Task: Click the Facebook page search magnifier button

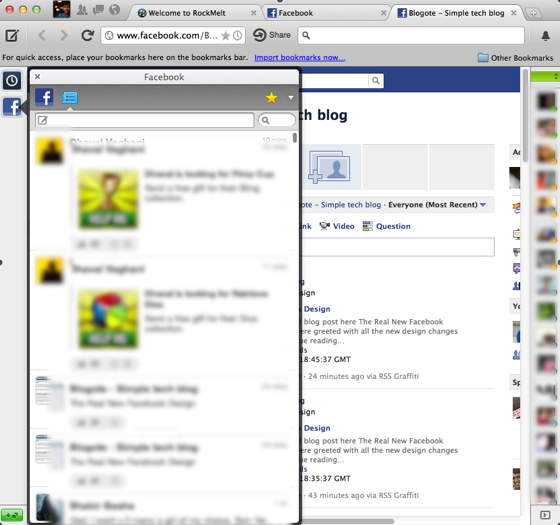Action: [376, 81]
